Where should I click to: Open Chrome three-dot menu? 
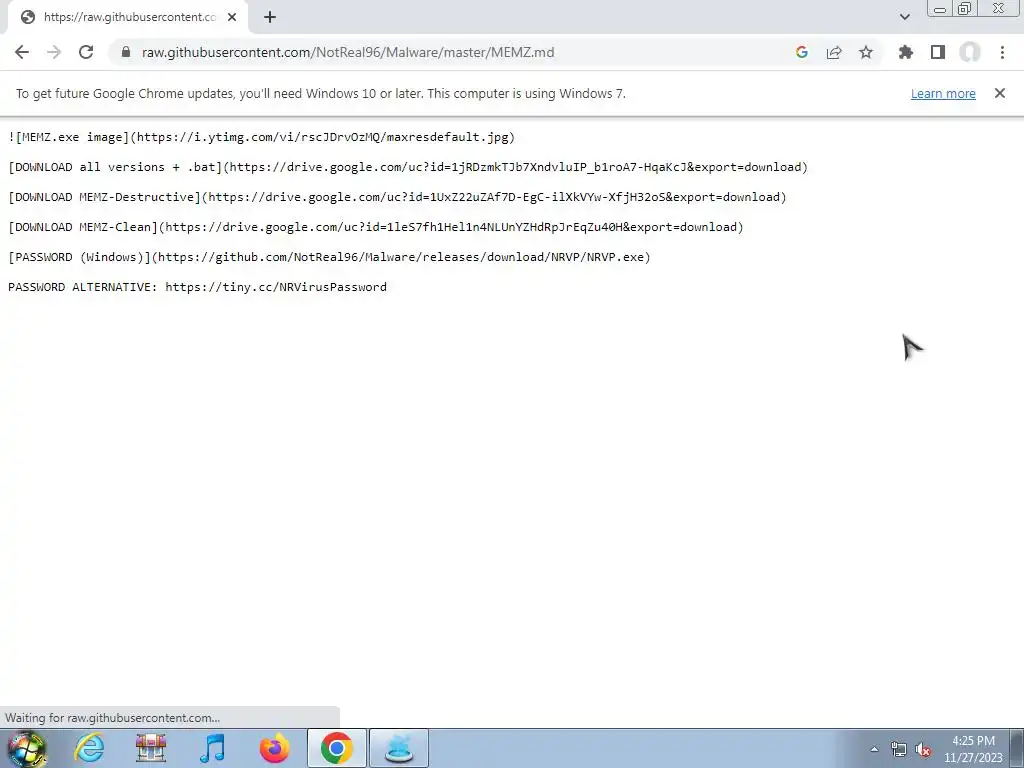[1002, 52]
